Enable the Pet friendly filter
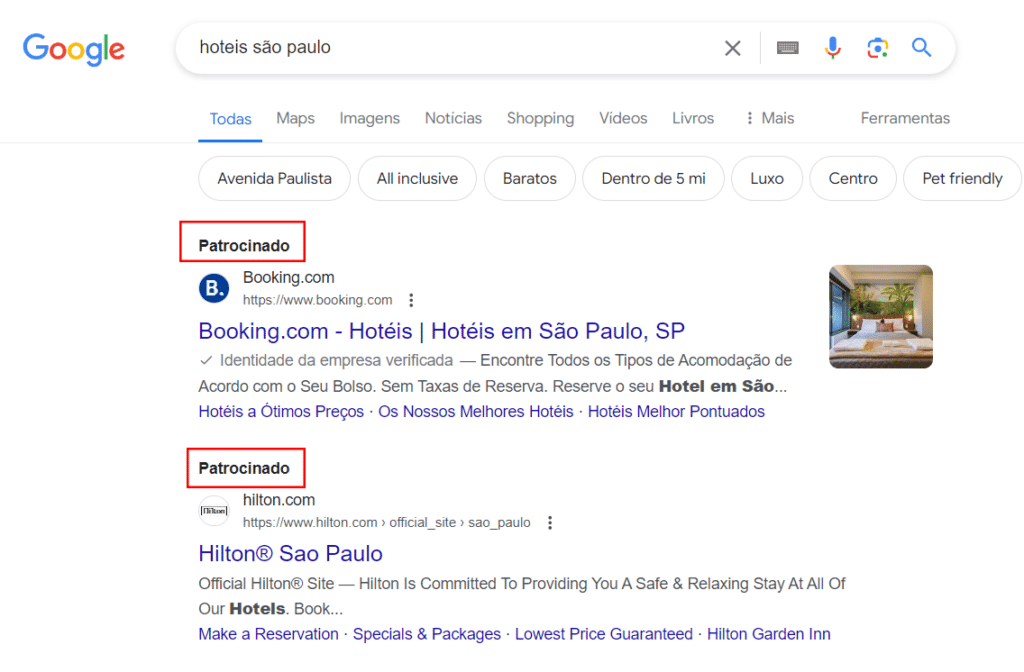The image size is (1024, 672). (x=961, y=178)
